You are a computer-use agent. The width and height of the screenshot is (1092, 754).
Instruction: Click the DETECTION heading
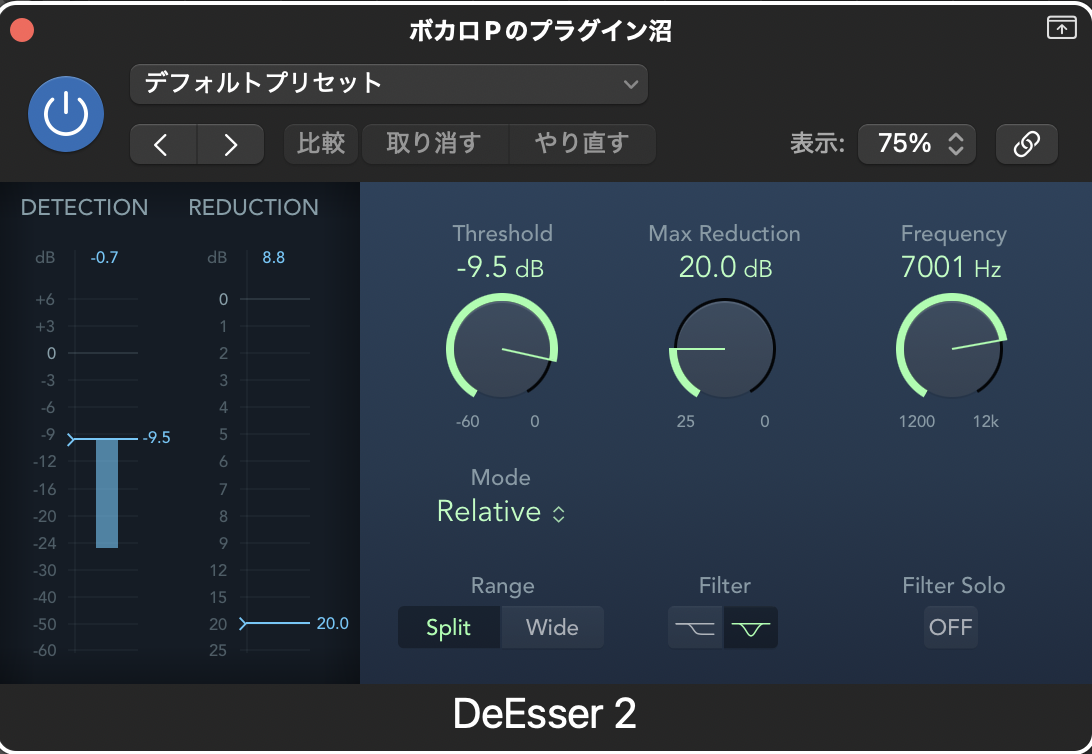84,207
